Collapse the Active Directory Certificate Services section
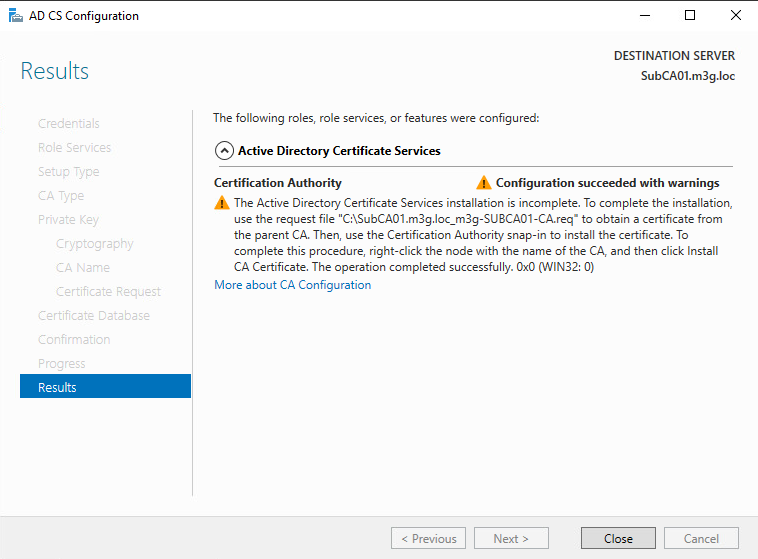 (224, 151)
